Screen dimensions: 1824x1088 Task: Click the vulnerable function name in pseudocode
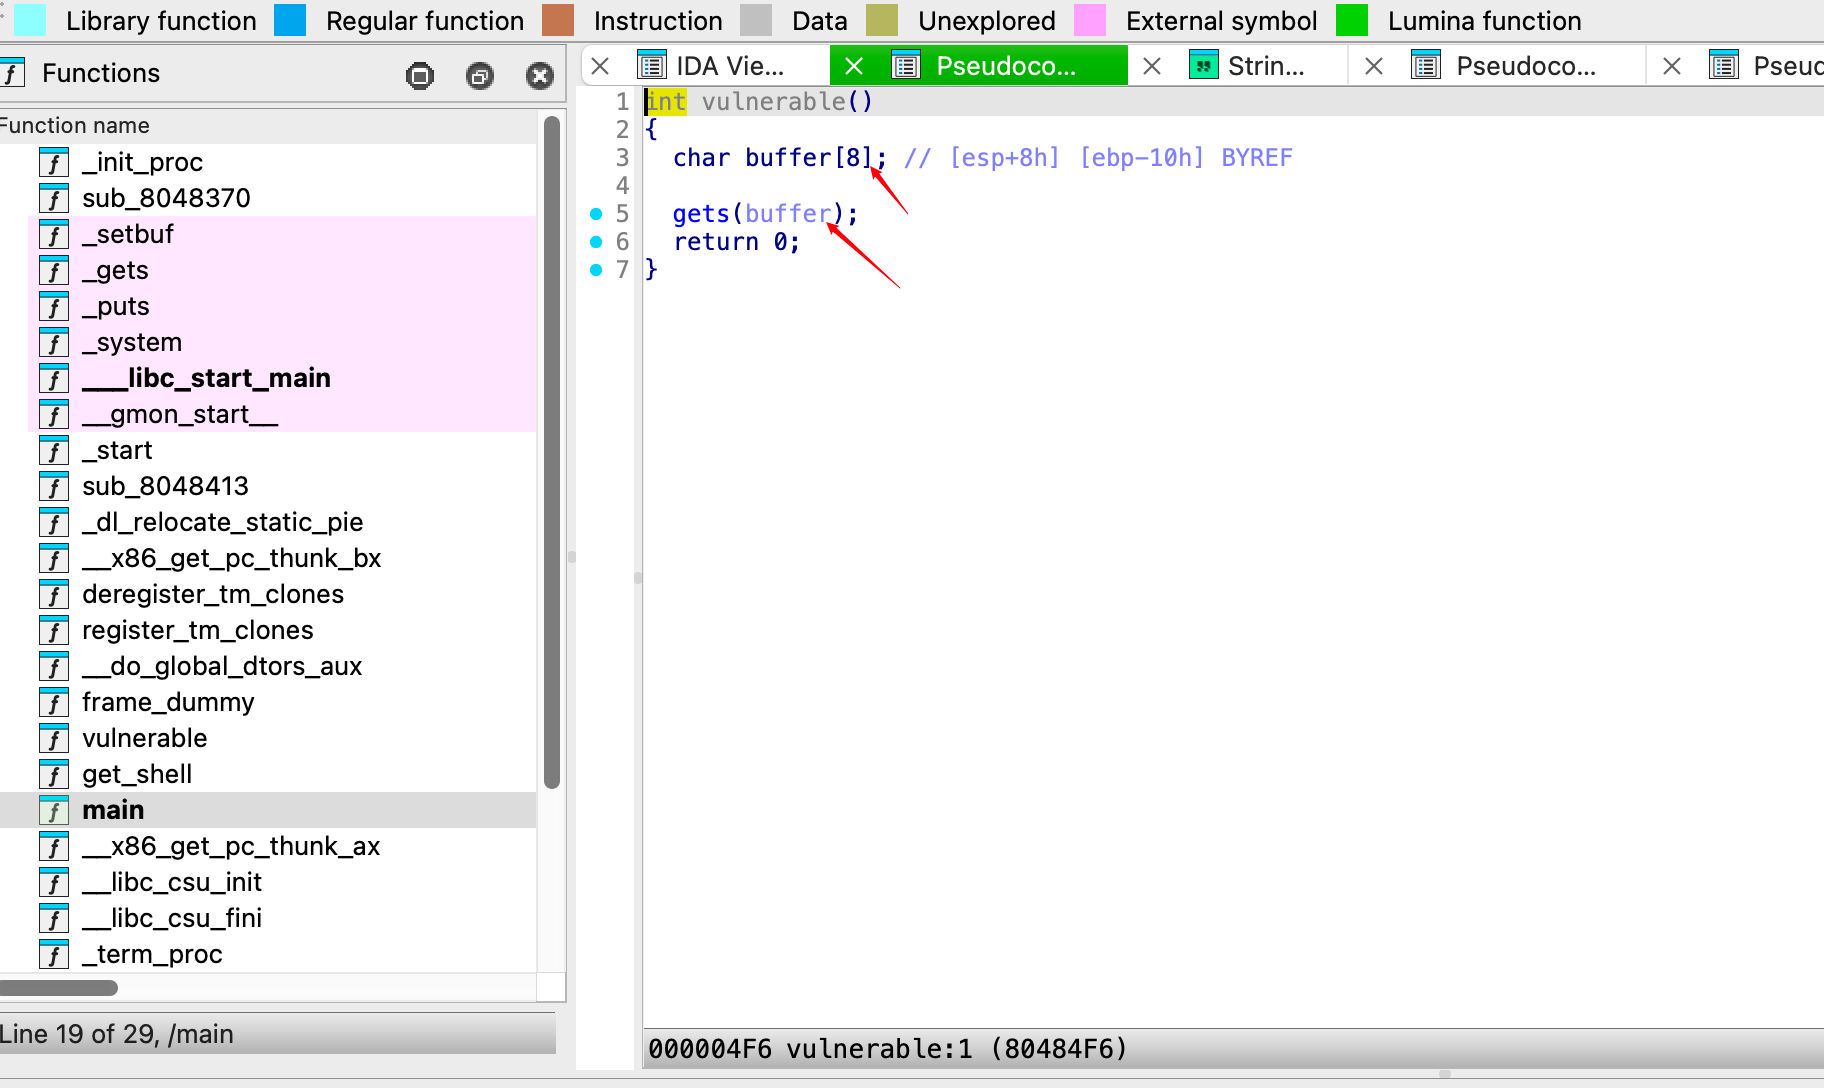pos(773,102)
